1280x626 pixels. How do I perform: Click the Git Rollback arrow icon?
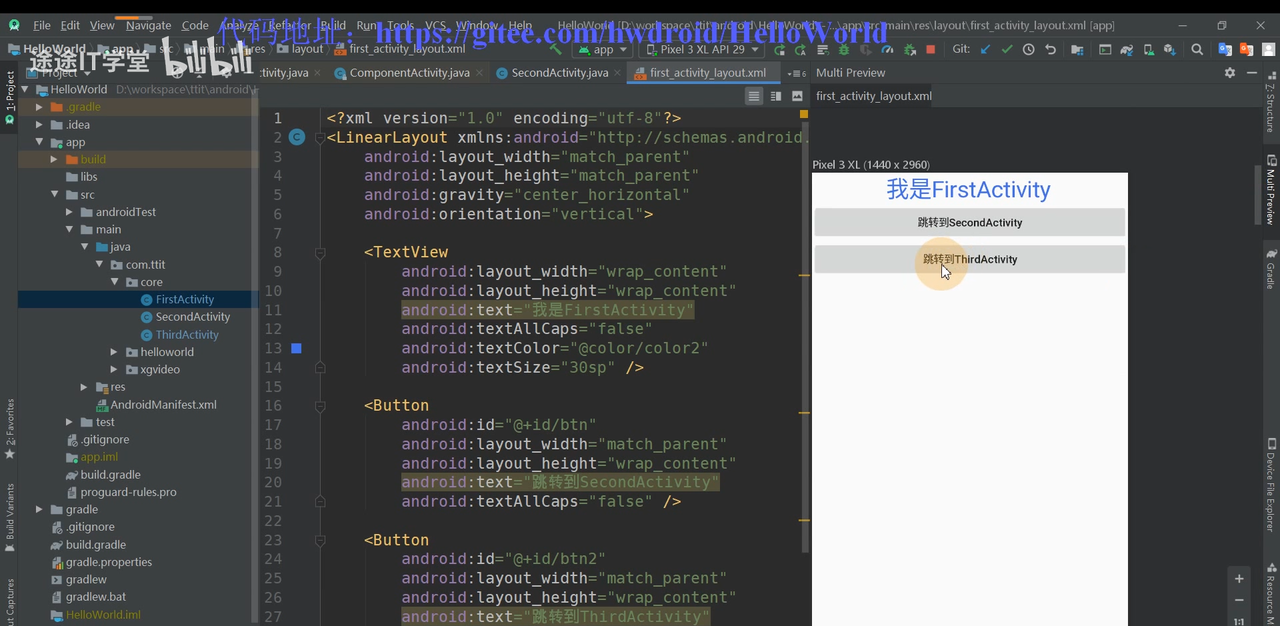1050,49
